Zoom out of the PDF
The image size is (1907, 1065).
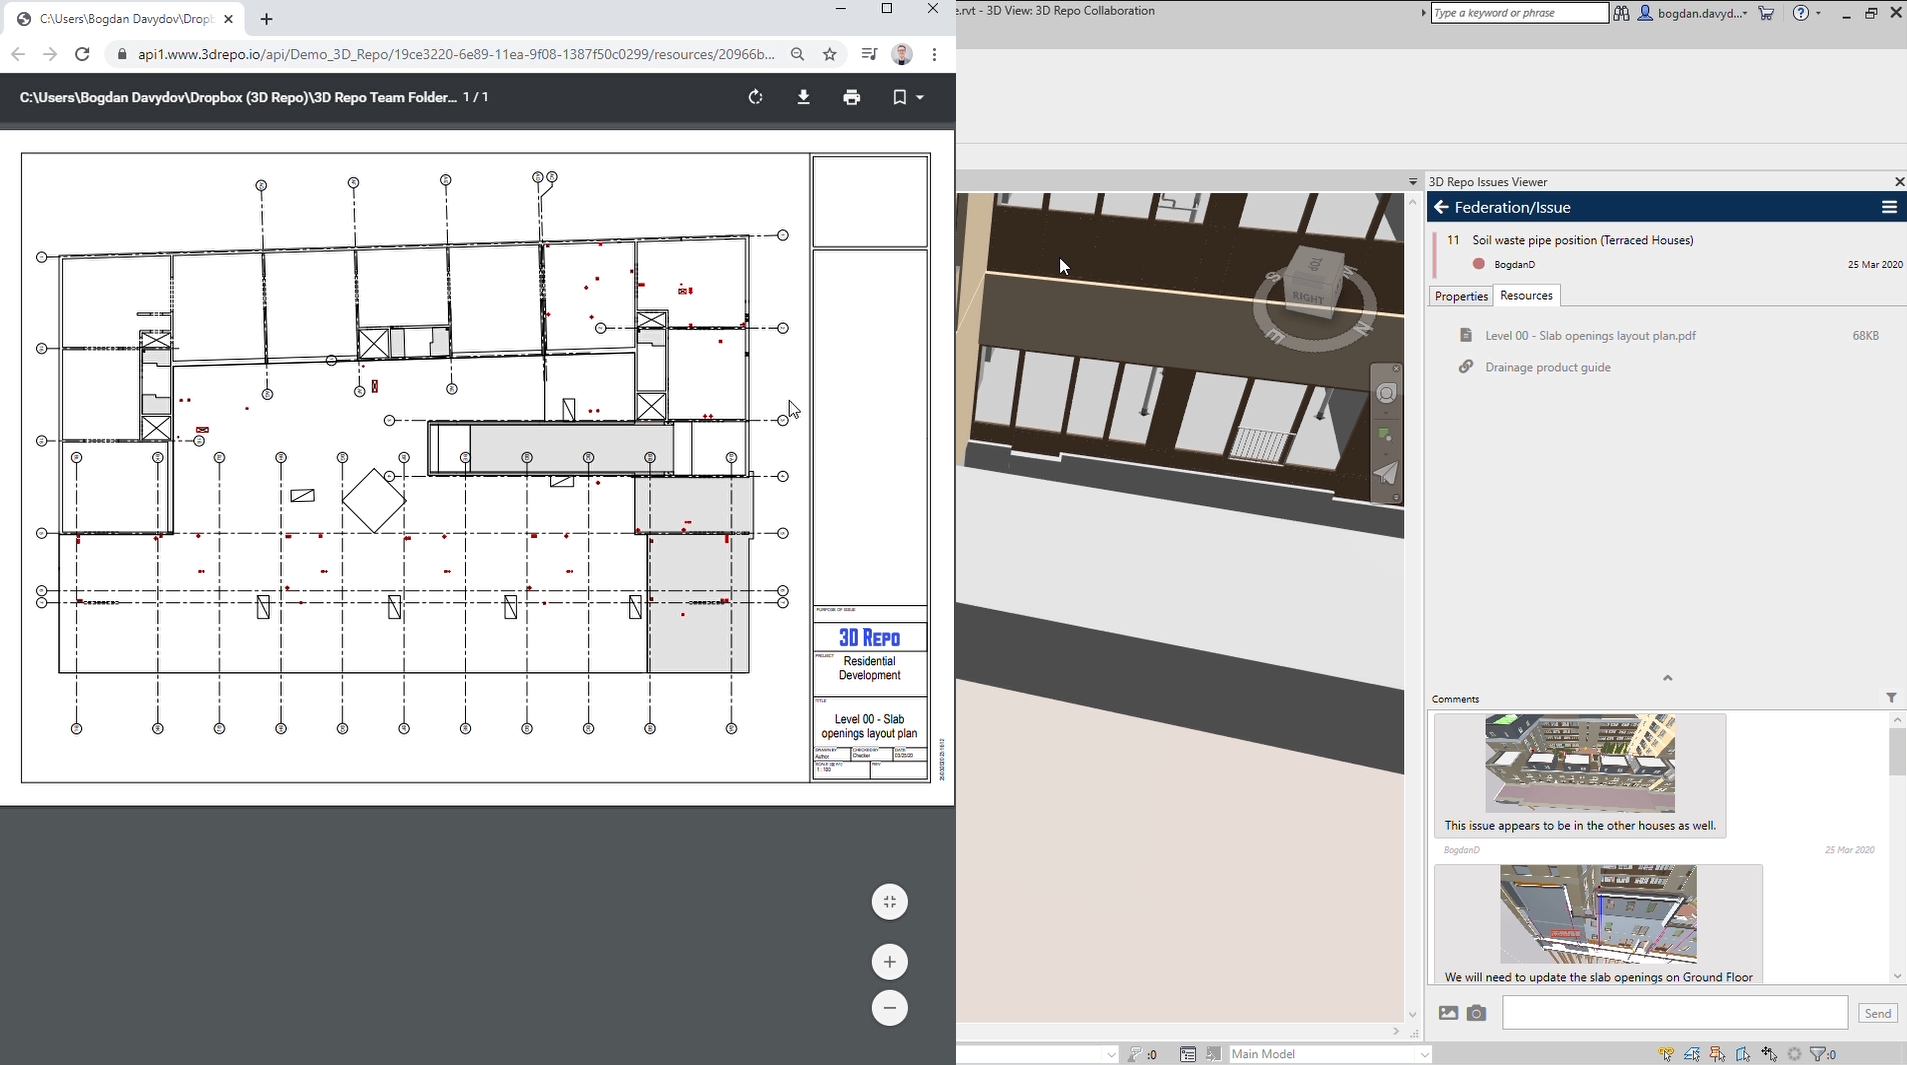pyautogui.click(x=889, y=1008)
